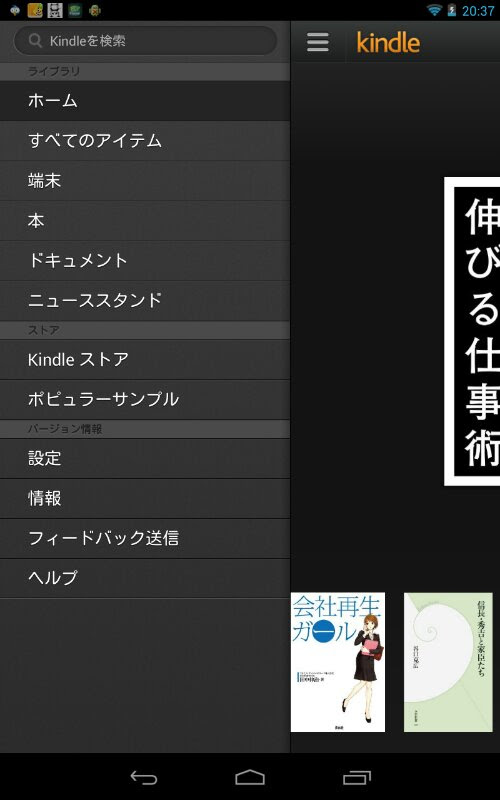
Task: Open the 会社再生ガール book cover
Action: tap(338, 662)
